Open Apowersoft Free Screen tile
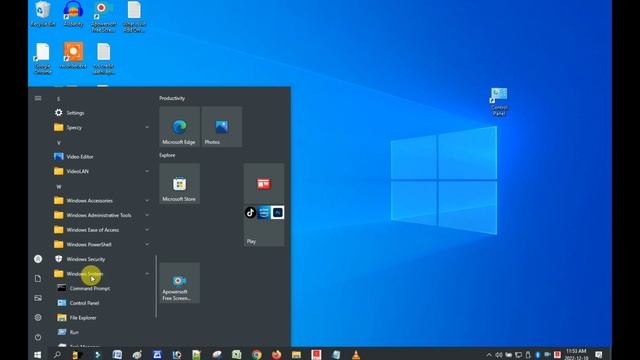Screen dimensions: 640x360 (180, 283)
